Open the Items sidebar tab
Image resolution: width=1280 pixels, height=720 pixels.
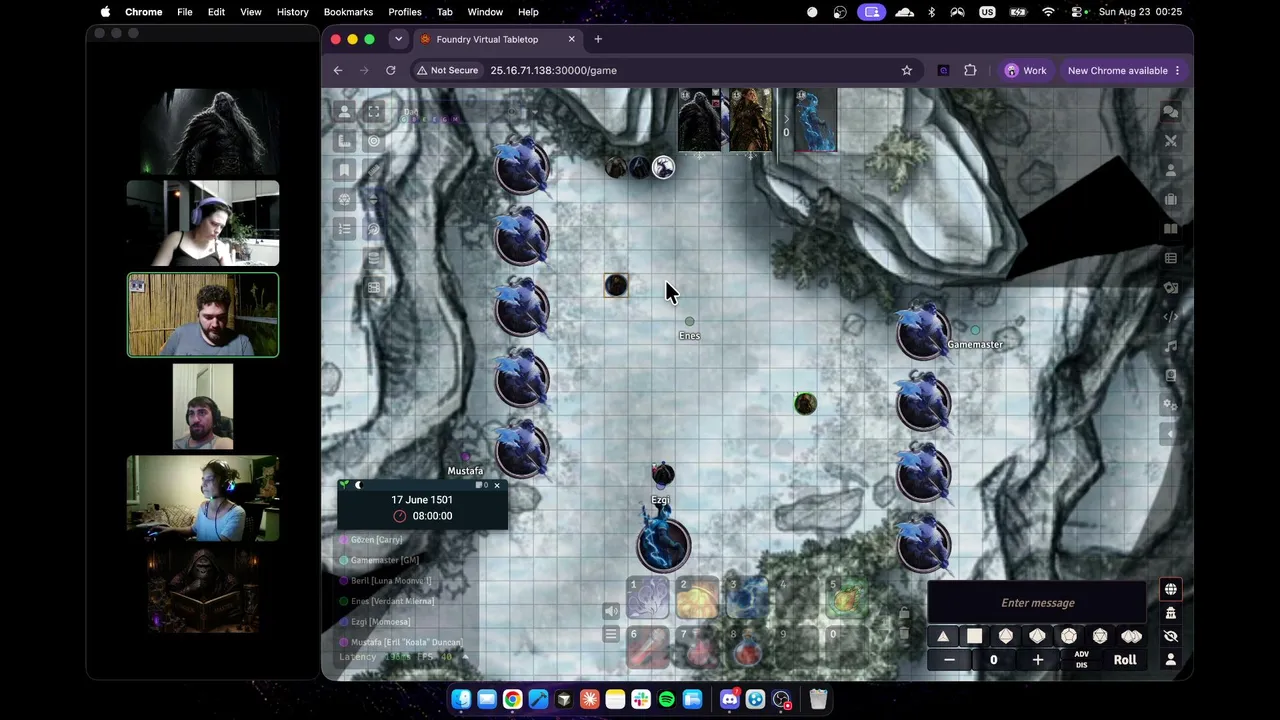(x=1171, y=199)
